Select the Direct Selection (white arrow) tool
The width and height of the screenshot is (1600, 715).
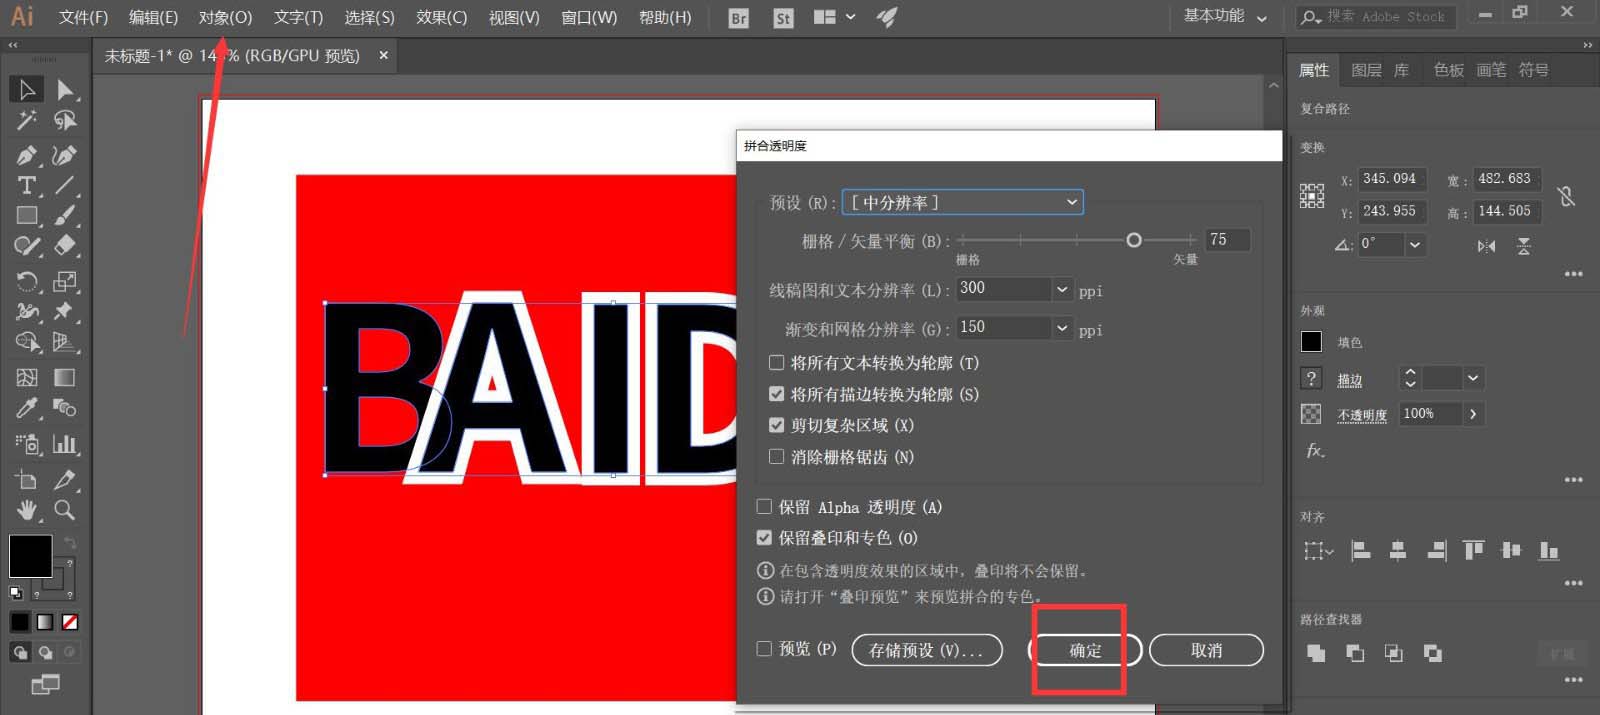click(65, 90)
